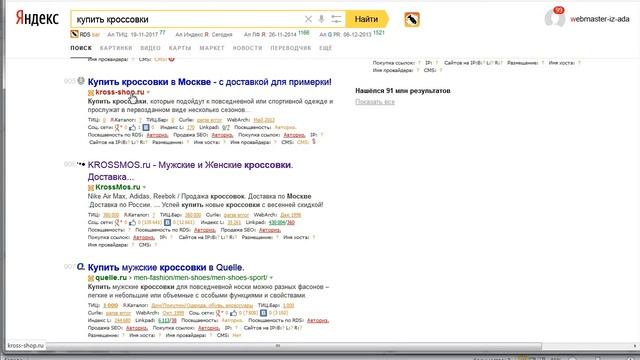Click Facebook like icon in kross-shop.ru stats
The image size is (640, 360).
pyautogui.click(x=132, y=128)
